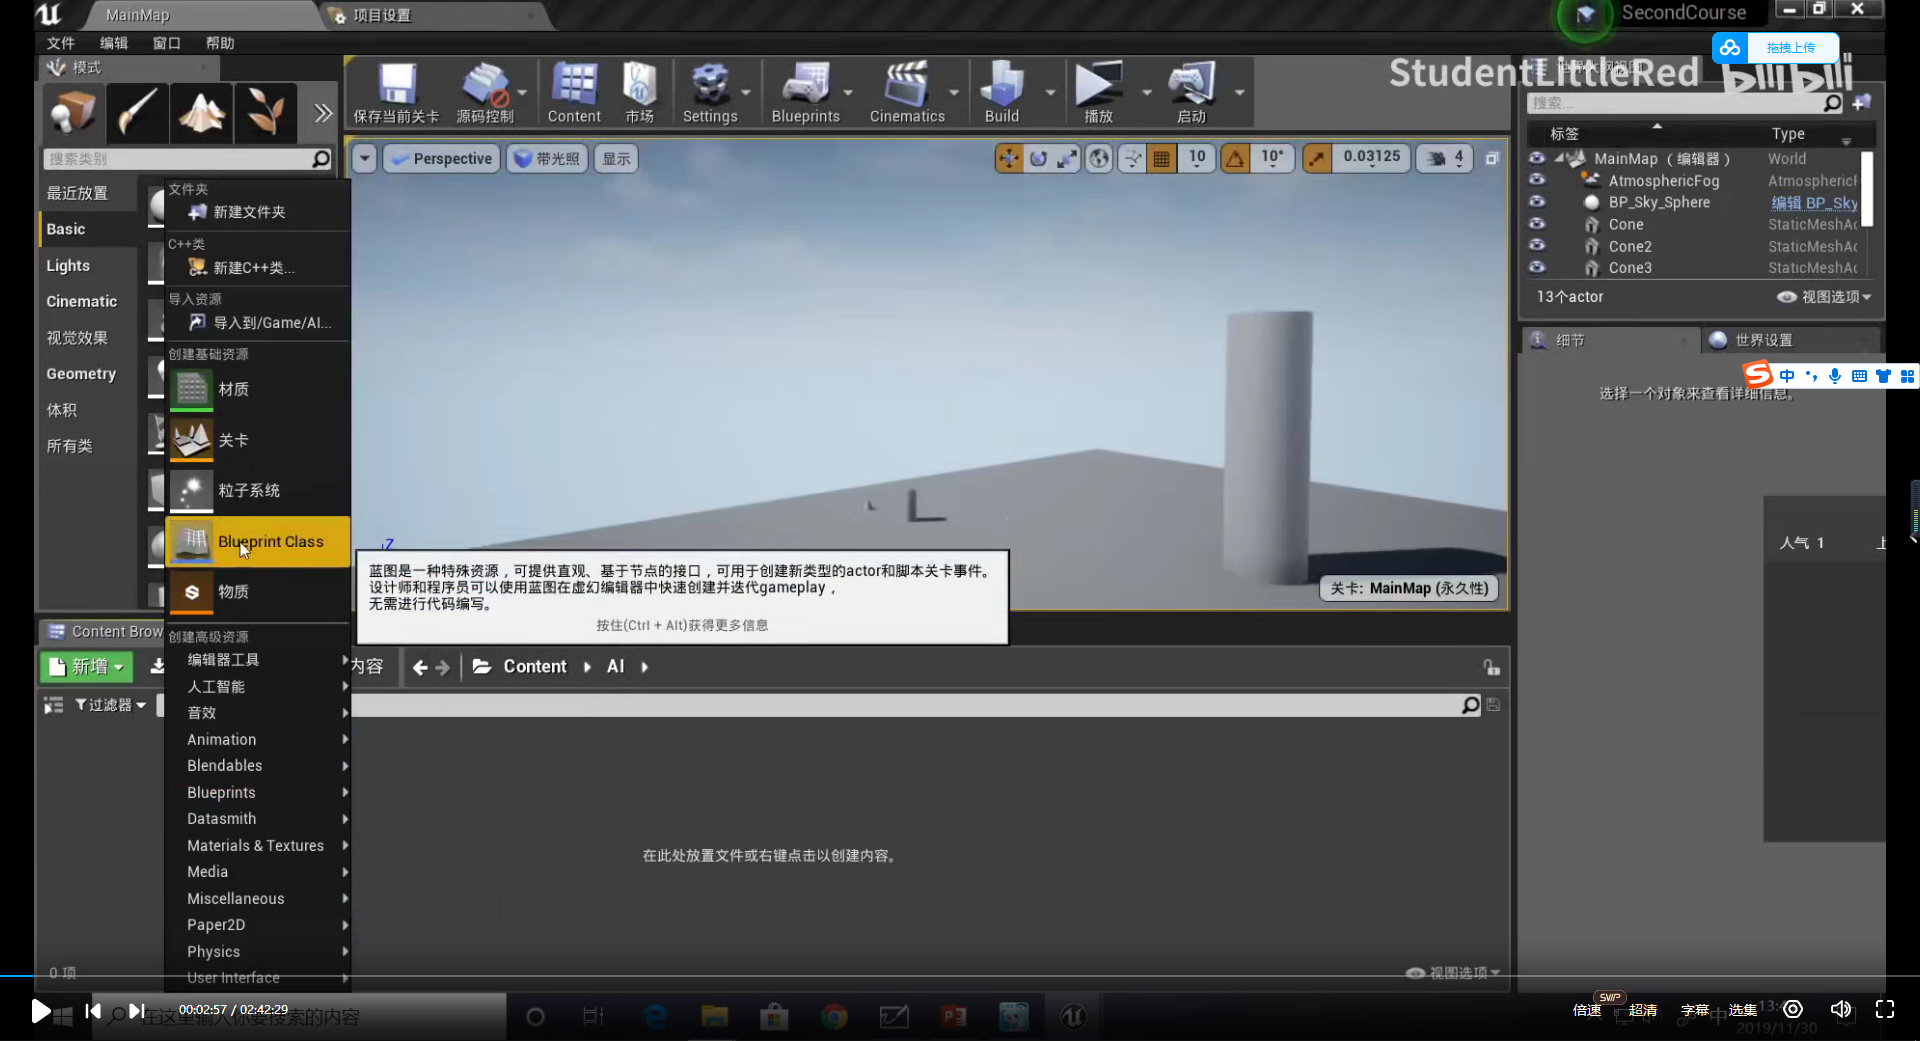Choose Material from create basic asset
The width and height of the screenshot is (1920, 1041).
pos(258,389)
